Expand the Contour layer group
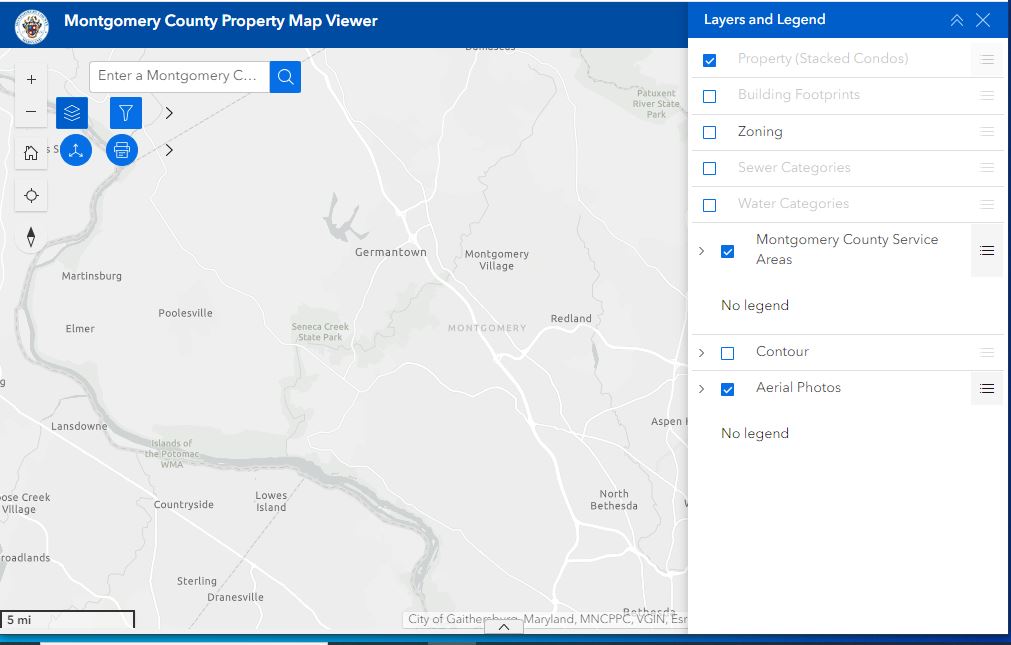1011x645 pixels. click(x=701, y=353)
